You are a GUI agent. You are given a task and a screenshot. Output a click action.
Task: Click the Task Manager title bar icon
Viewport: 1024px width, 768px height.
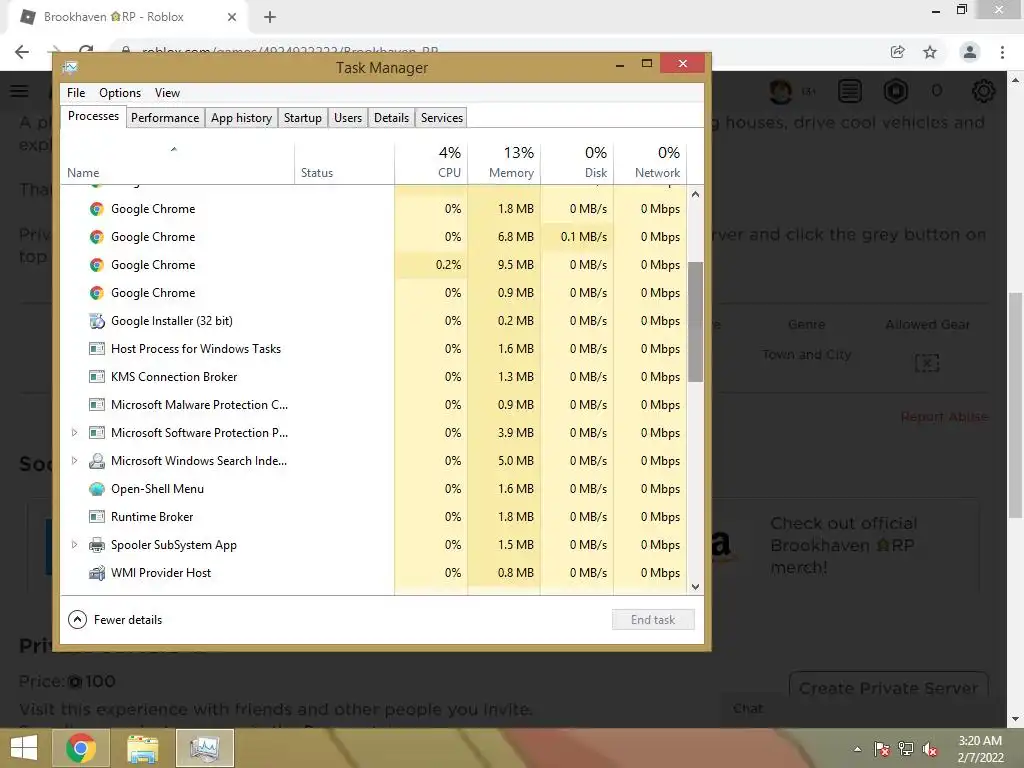pyautogui.click(x=70, y=67)
